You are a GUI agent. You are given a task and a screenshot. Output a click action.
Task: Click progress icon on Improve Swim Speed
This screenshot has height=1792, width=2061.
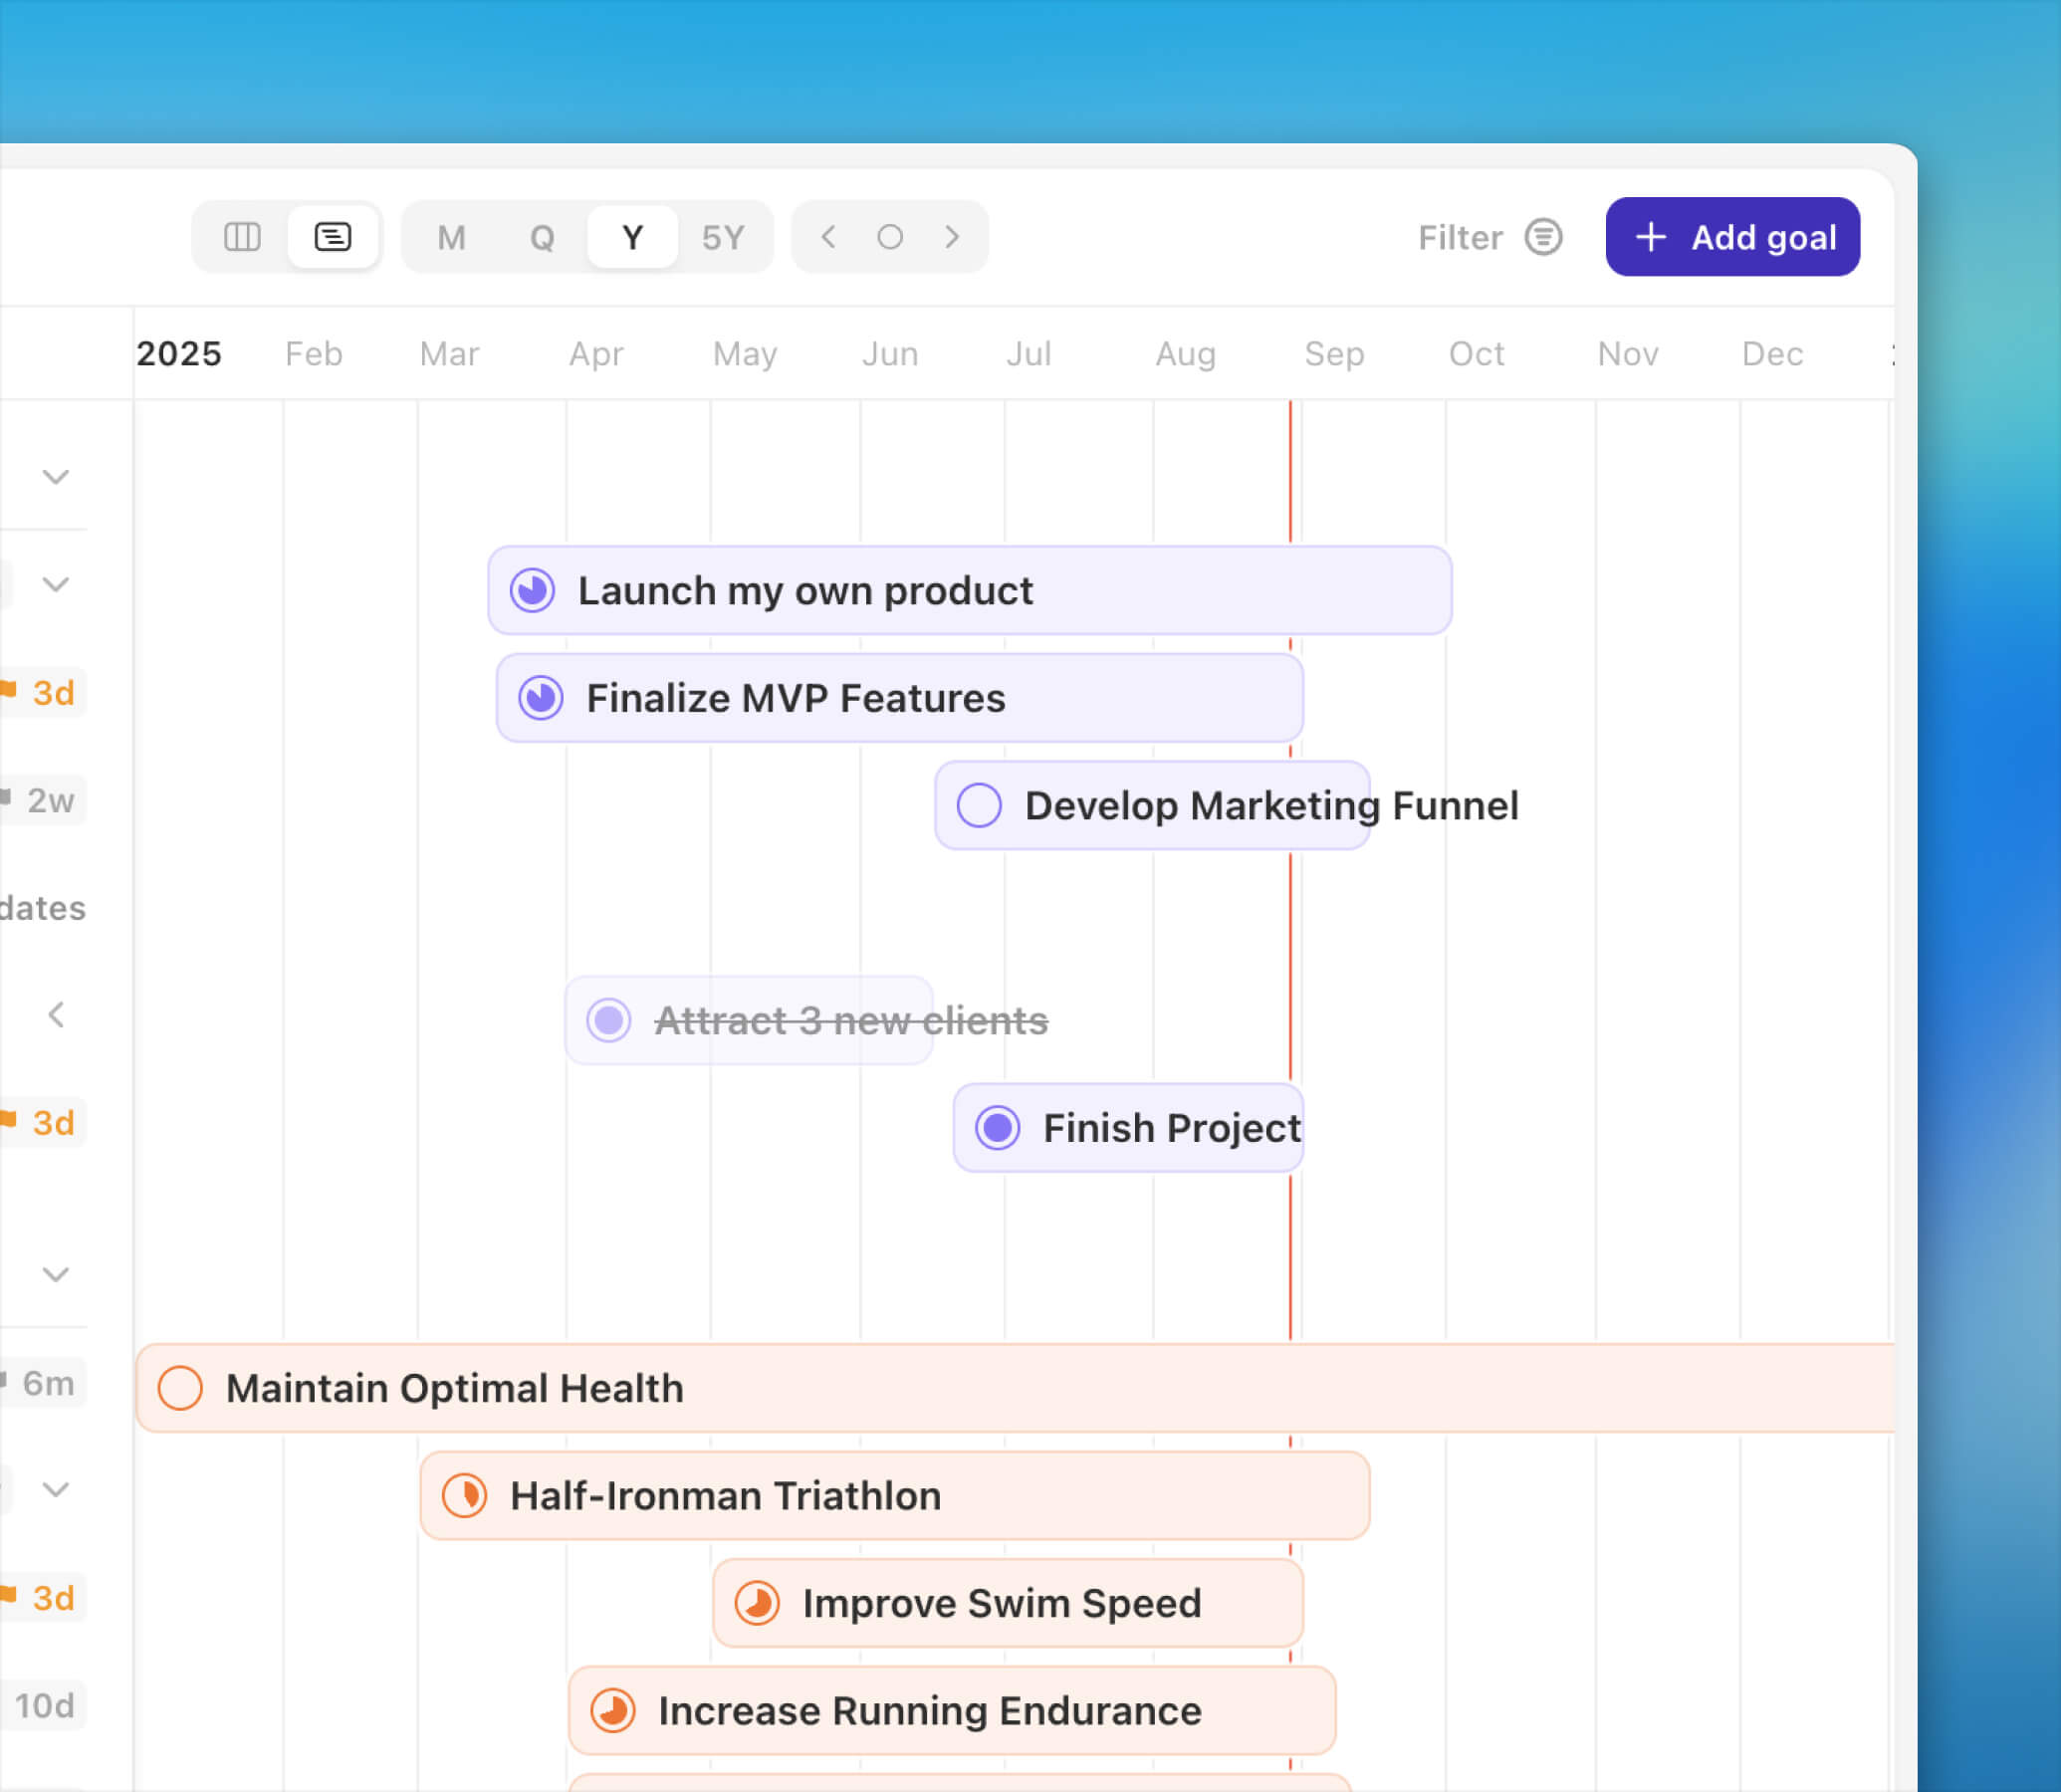tap(757, 1603)
